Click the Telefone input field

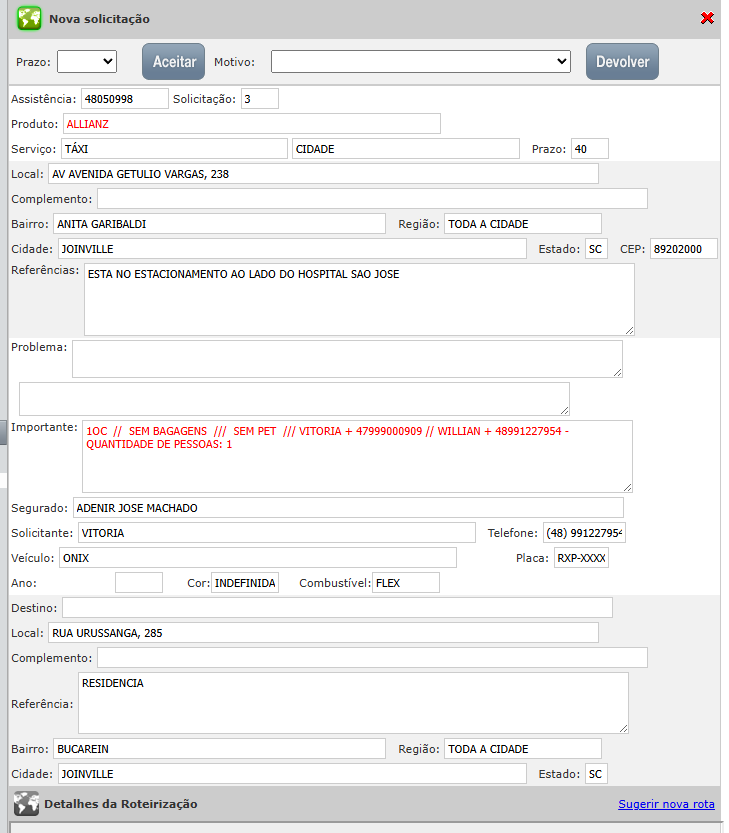click(584, 533)
